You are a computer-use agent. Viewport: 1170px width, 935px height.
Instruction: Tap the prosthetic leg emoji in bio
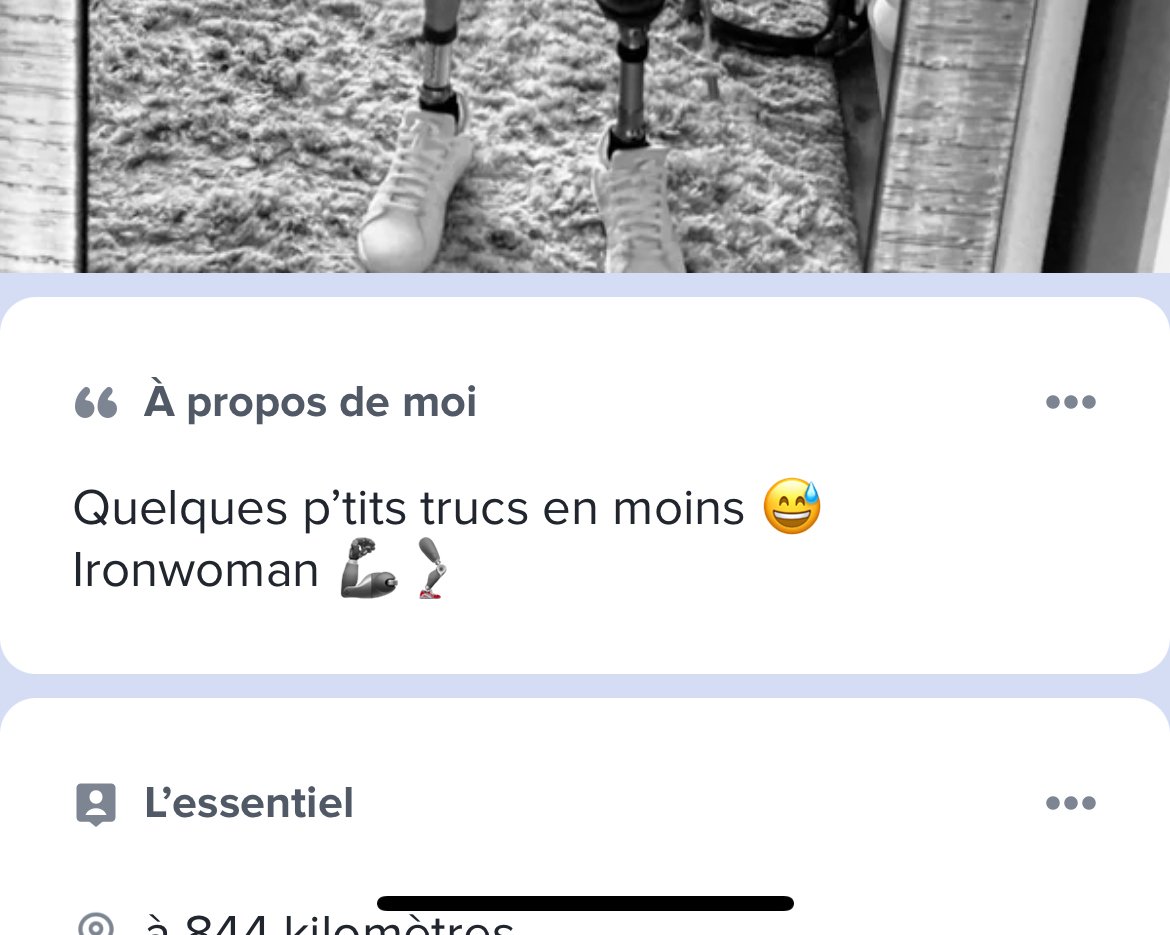[x=431, y=568]
